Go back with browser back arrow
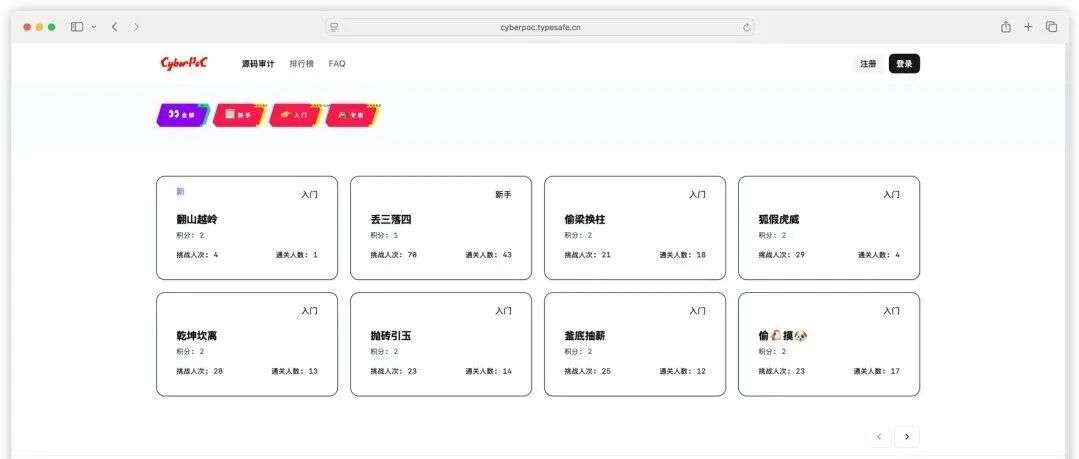 (114, 27)
